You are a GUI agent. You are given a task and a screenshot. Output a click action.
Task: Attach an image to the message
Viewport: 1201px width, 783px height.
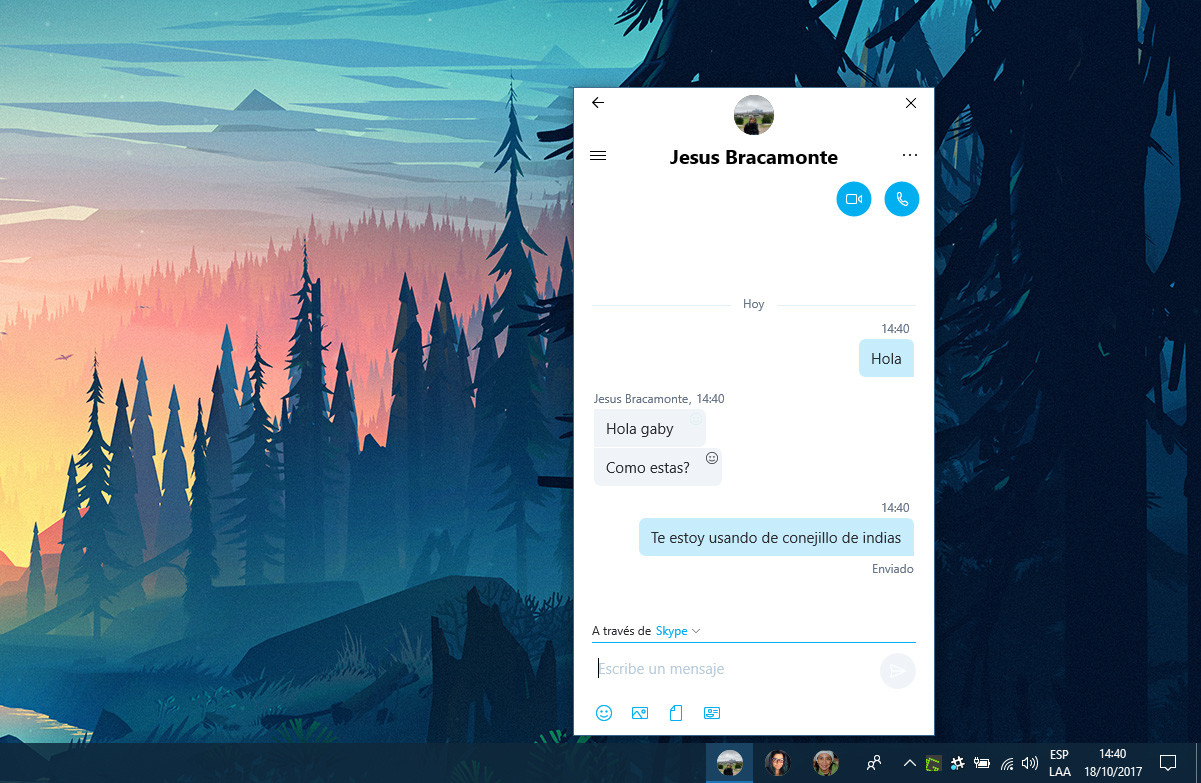tap(640, 713)
